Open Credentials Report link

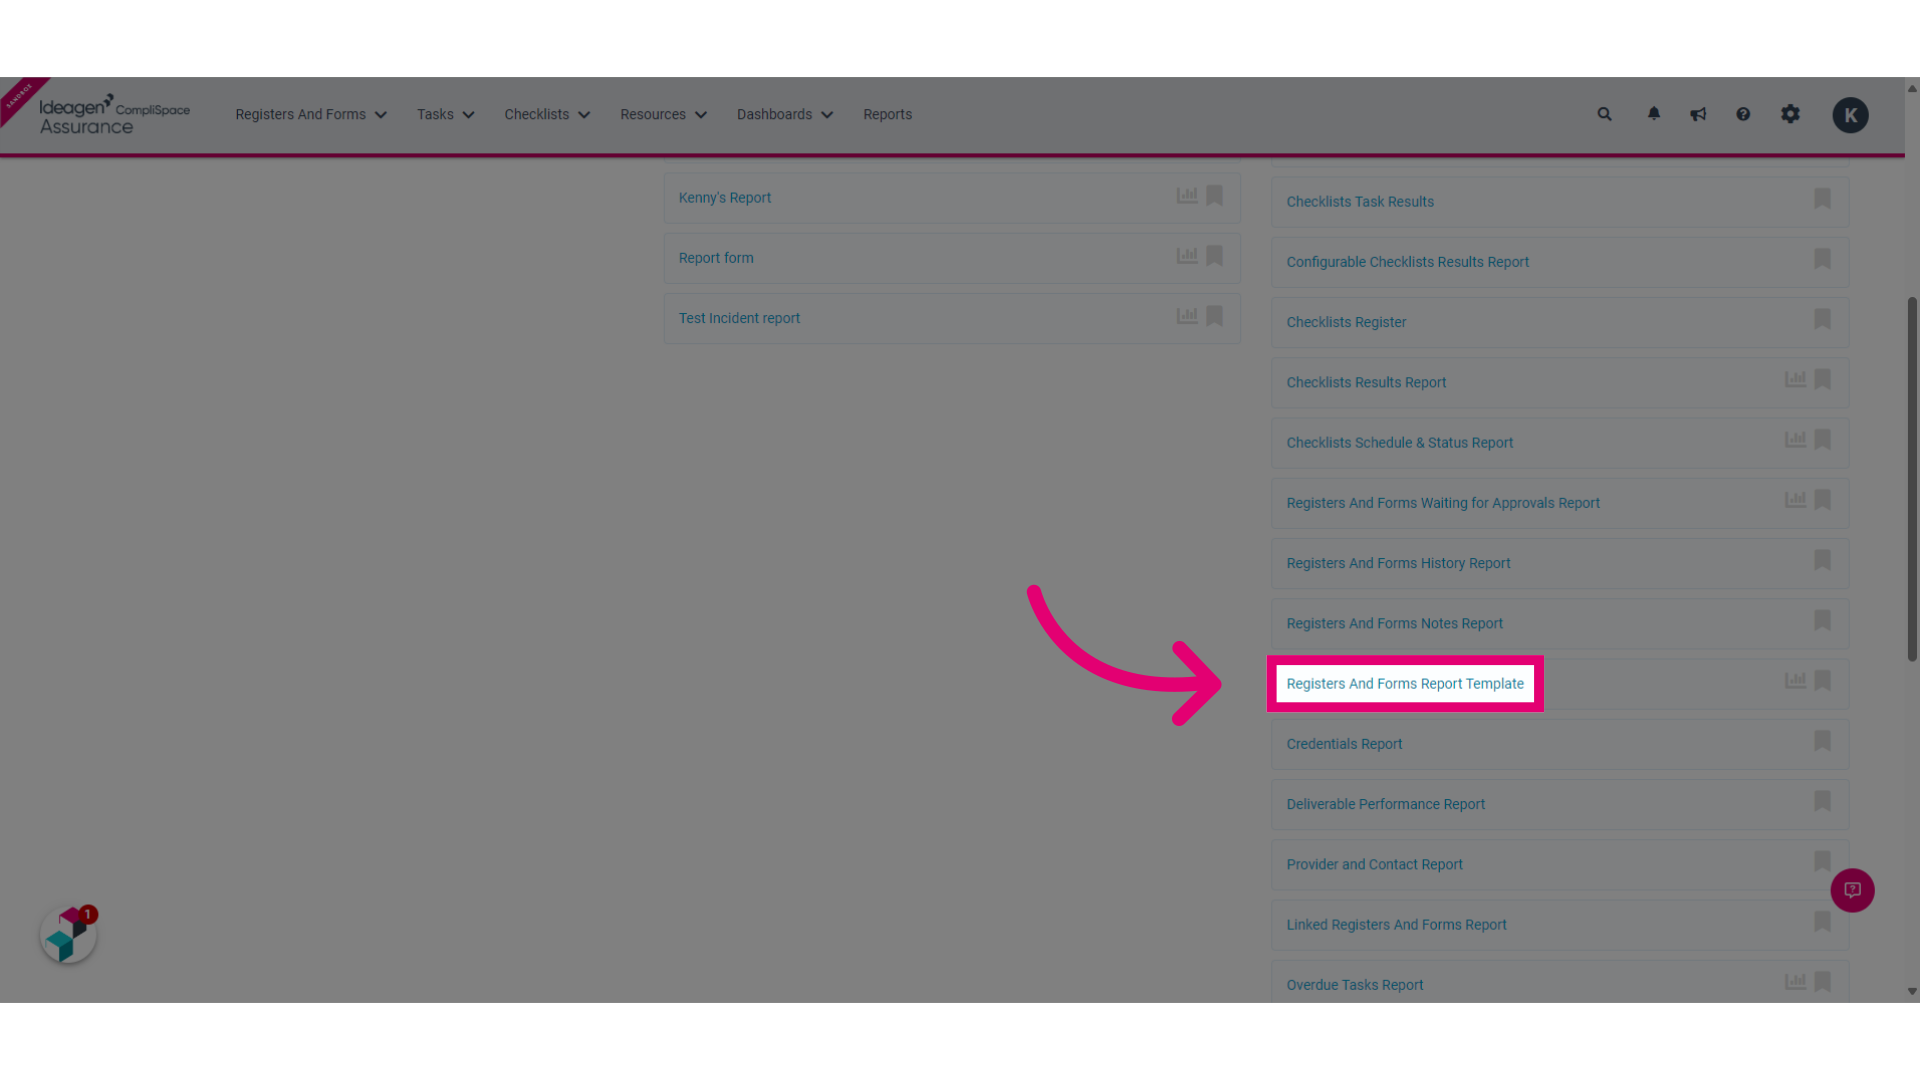(1344, 744)
